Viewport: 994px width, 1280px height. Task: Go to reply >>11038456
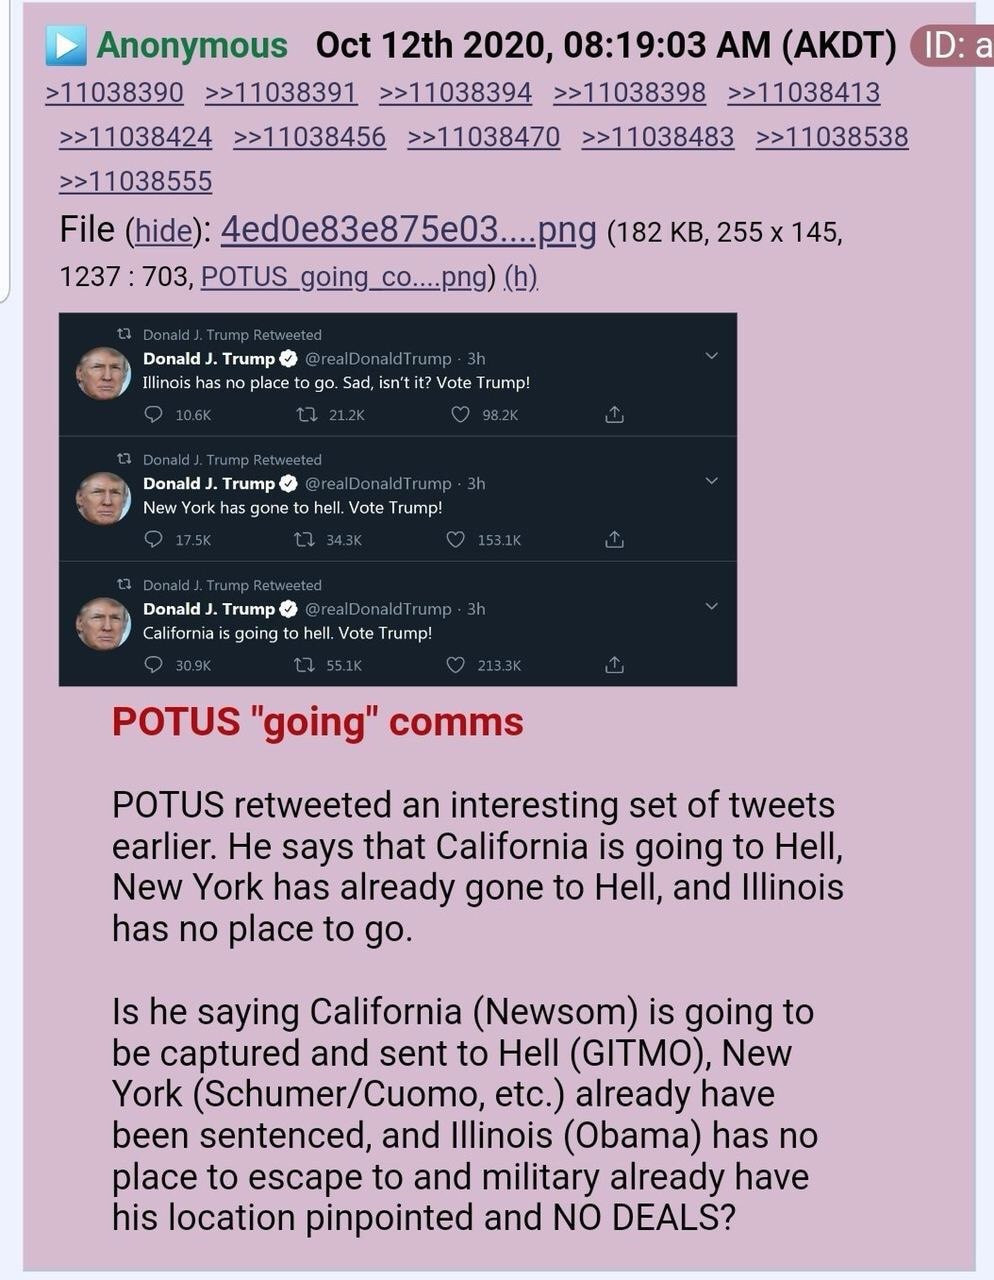click(309, 137)
